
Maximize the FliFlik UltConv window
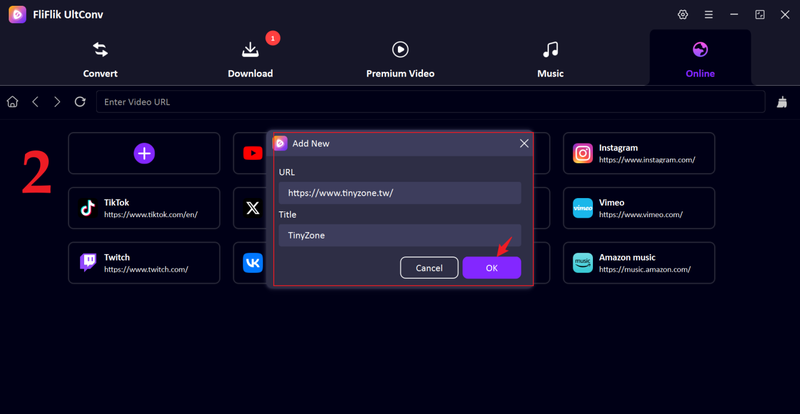760,15
